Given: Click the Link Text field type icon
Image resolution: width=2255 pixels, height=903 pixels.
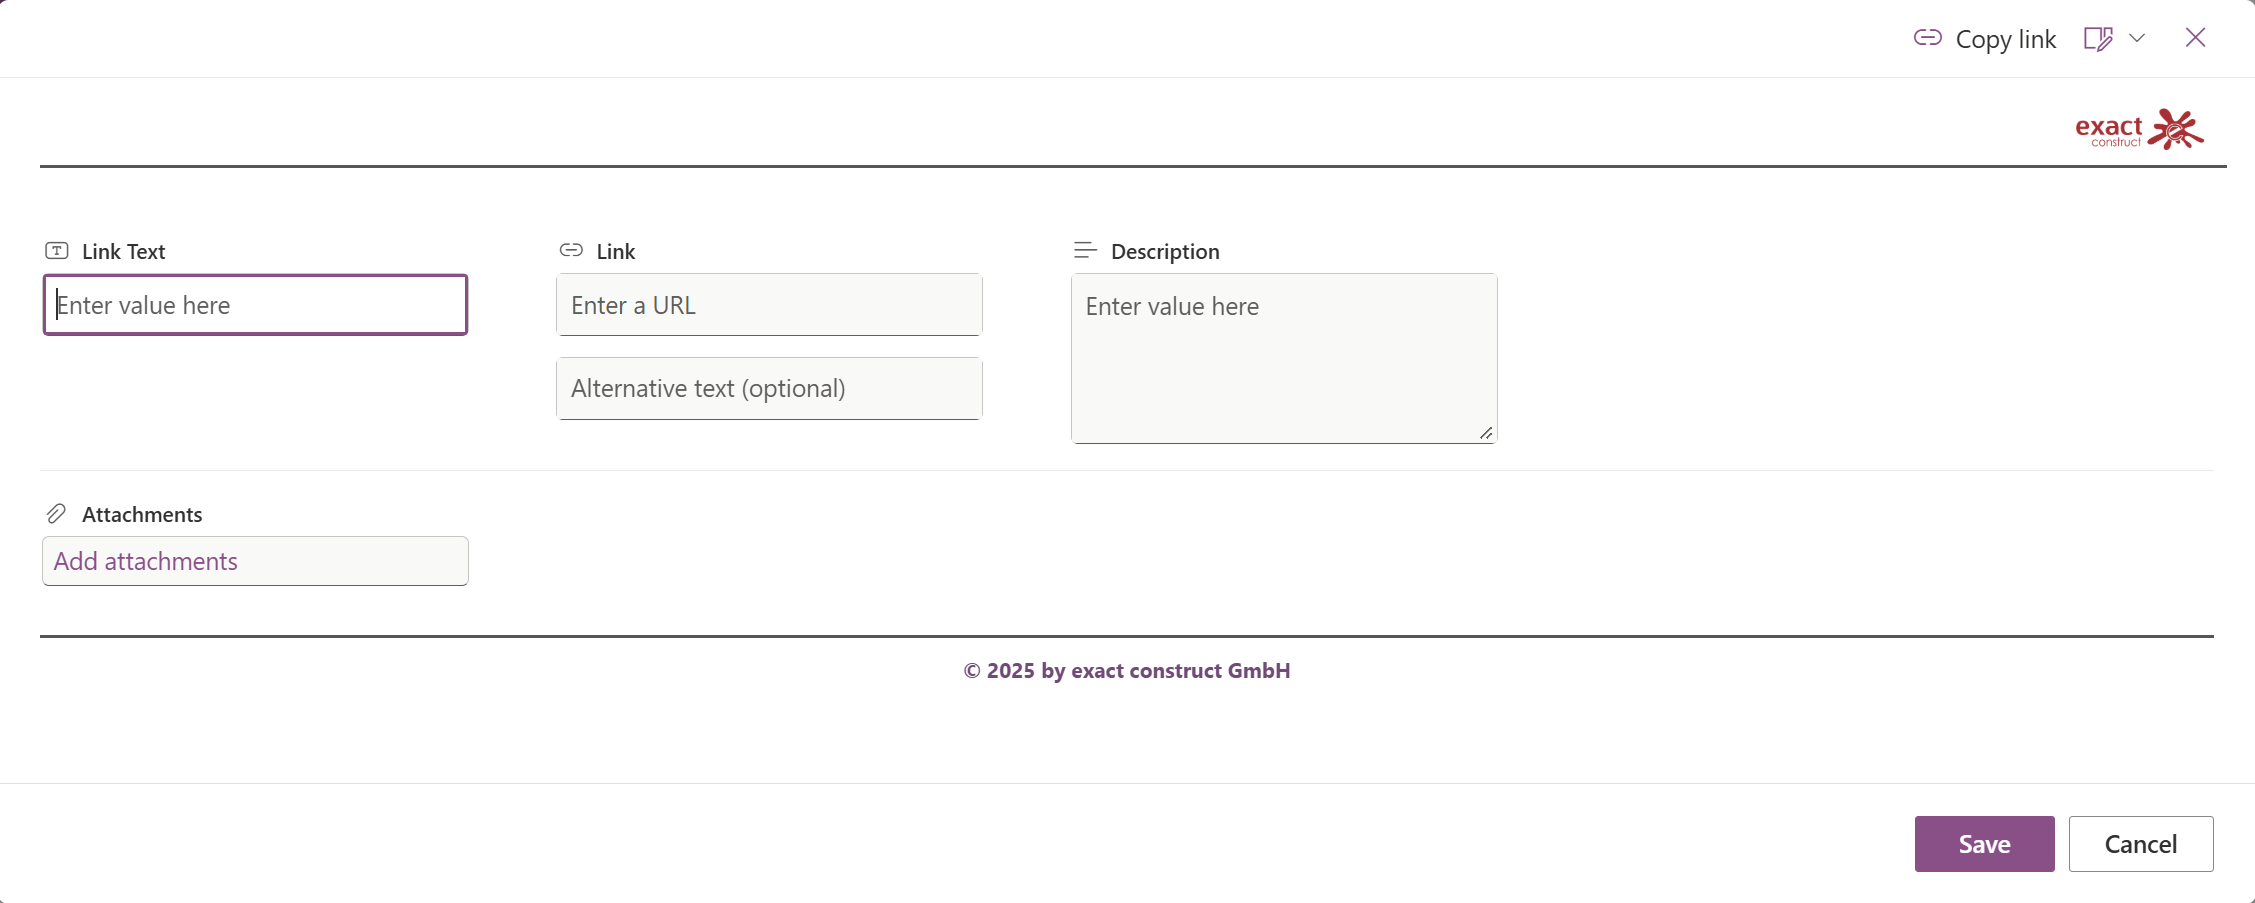Looking at the screenshot, I should [x=57, y=251].
